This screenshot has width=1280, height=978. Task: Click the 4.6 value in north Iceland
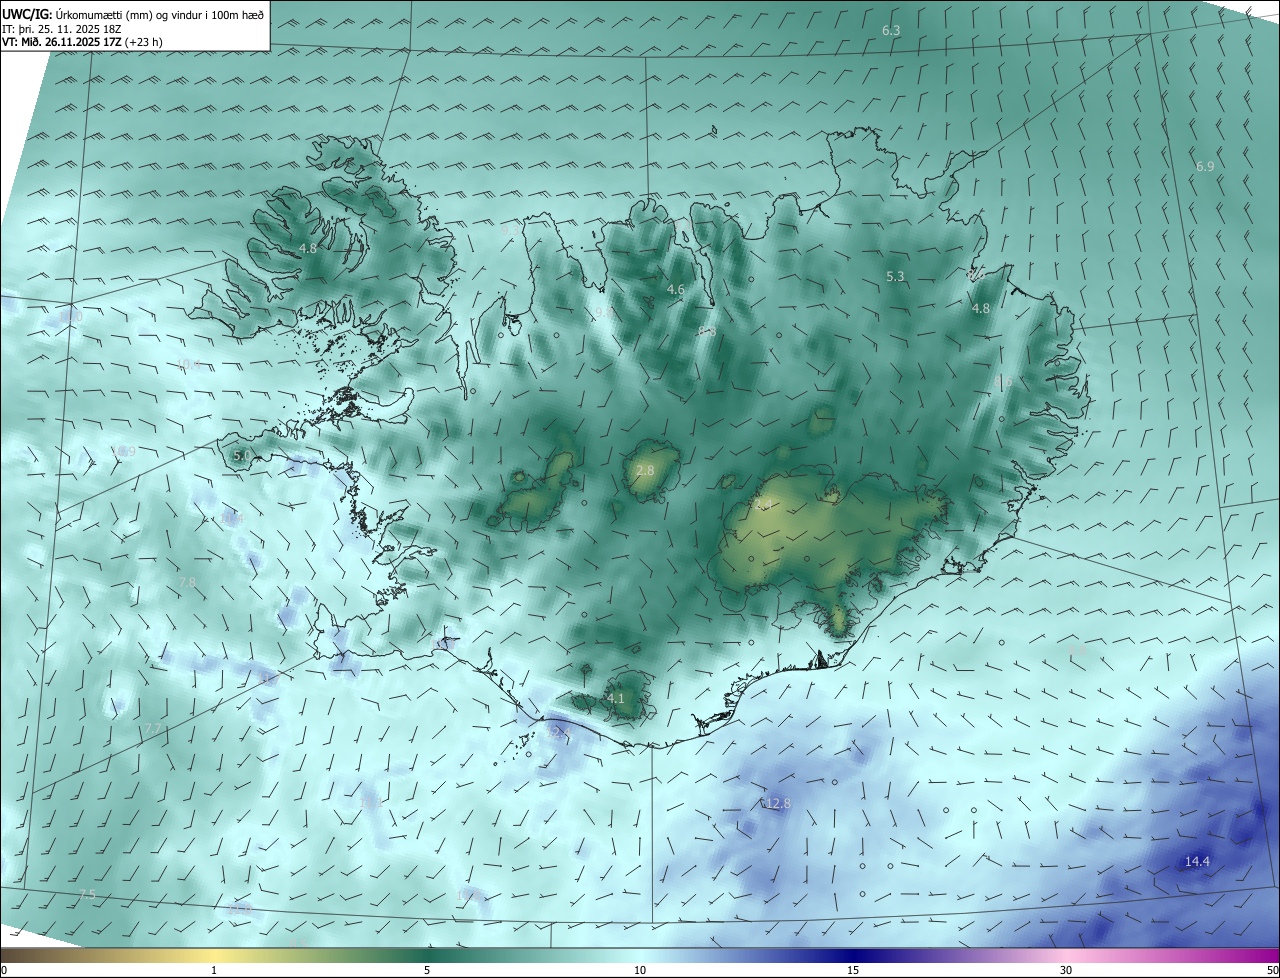point(676,290)
